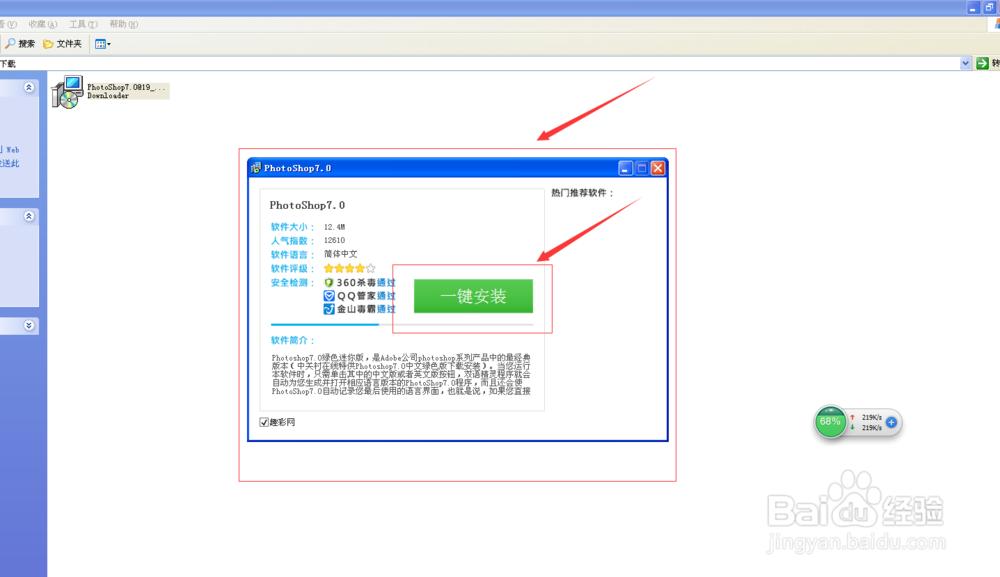Click the Web link in the task pane
Viewport: 1000px width, 577px height.
point(12,150)
